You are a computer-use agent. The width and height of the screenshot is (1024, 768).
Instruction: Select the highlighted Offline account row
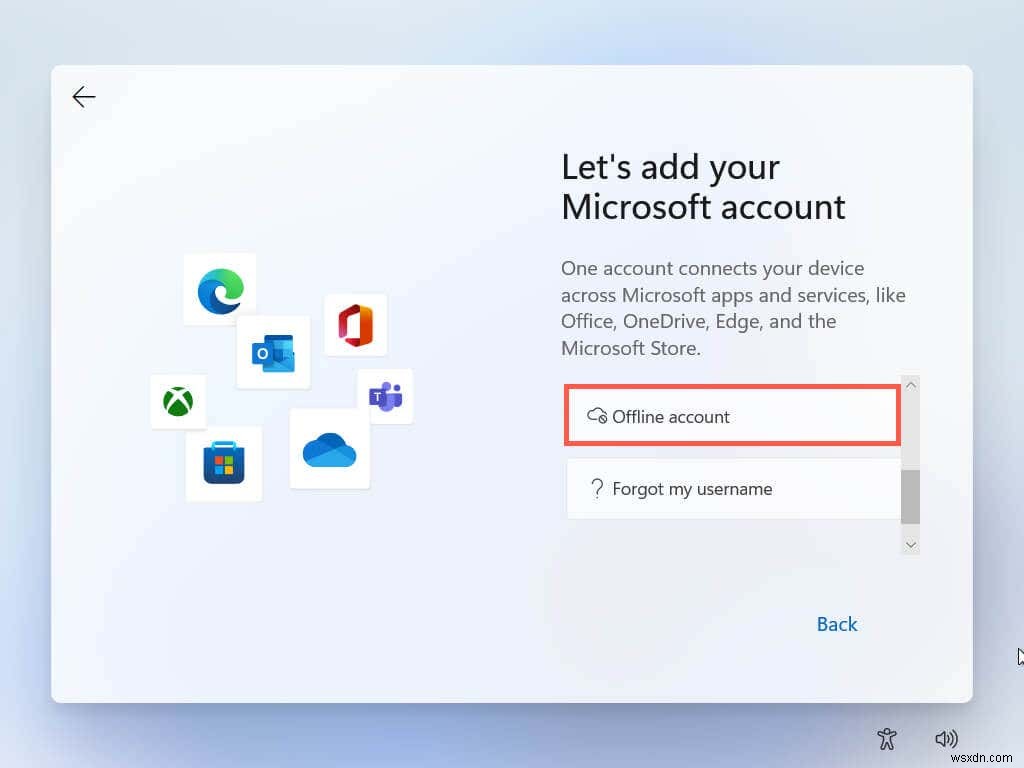[x=732, y=416]
